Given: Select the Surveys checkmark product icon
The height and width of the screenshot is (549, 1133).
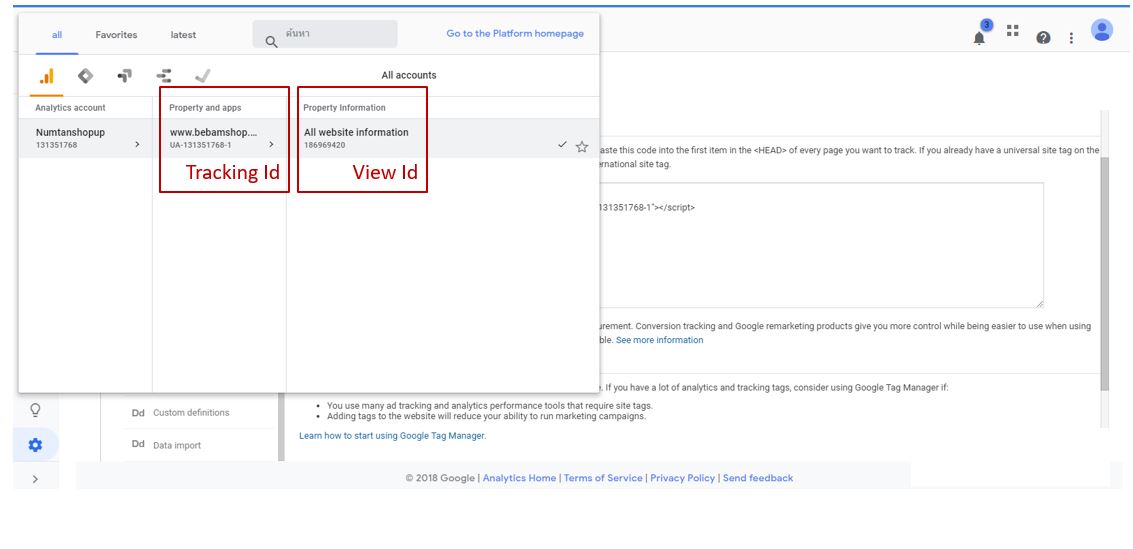Looking at the screenshot, I should [202, 75].
